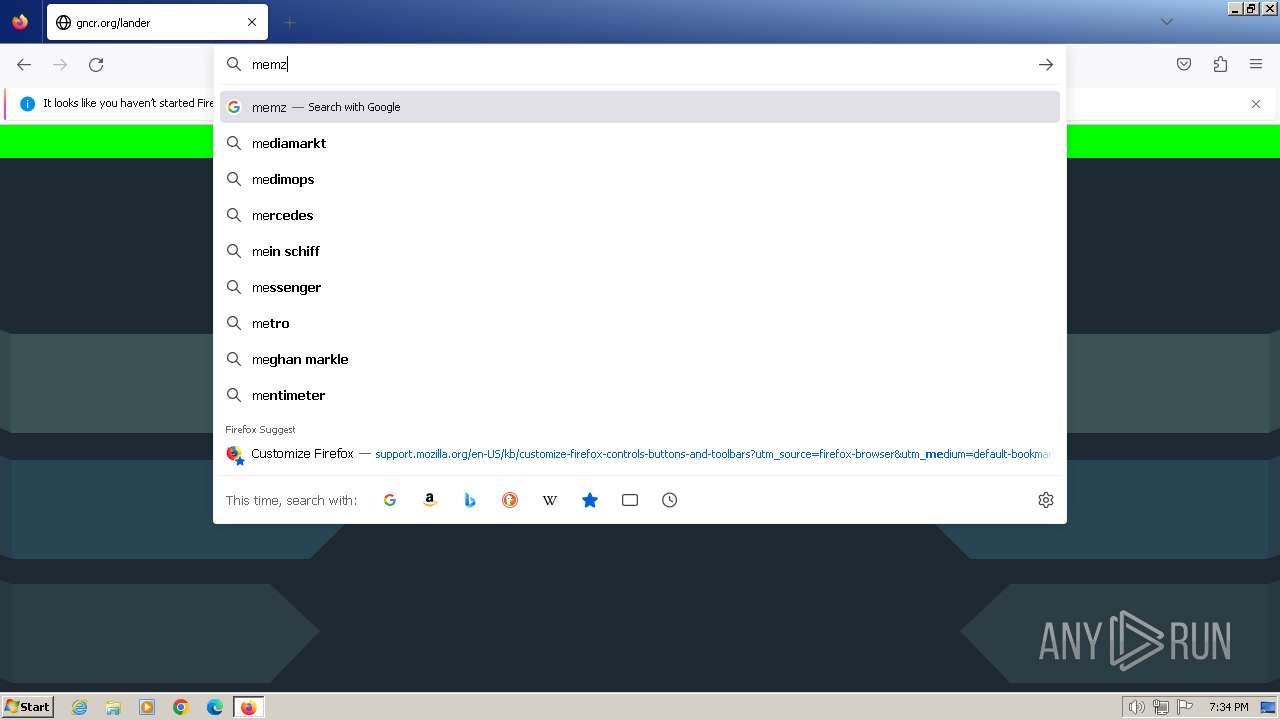The image size is (1280, 720).
Task: Open the Action Center flag icon
Action: [x=1184, y=707]
